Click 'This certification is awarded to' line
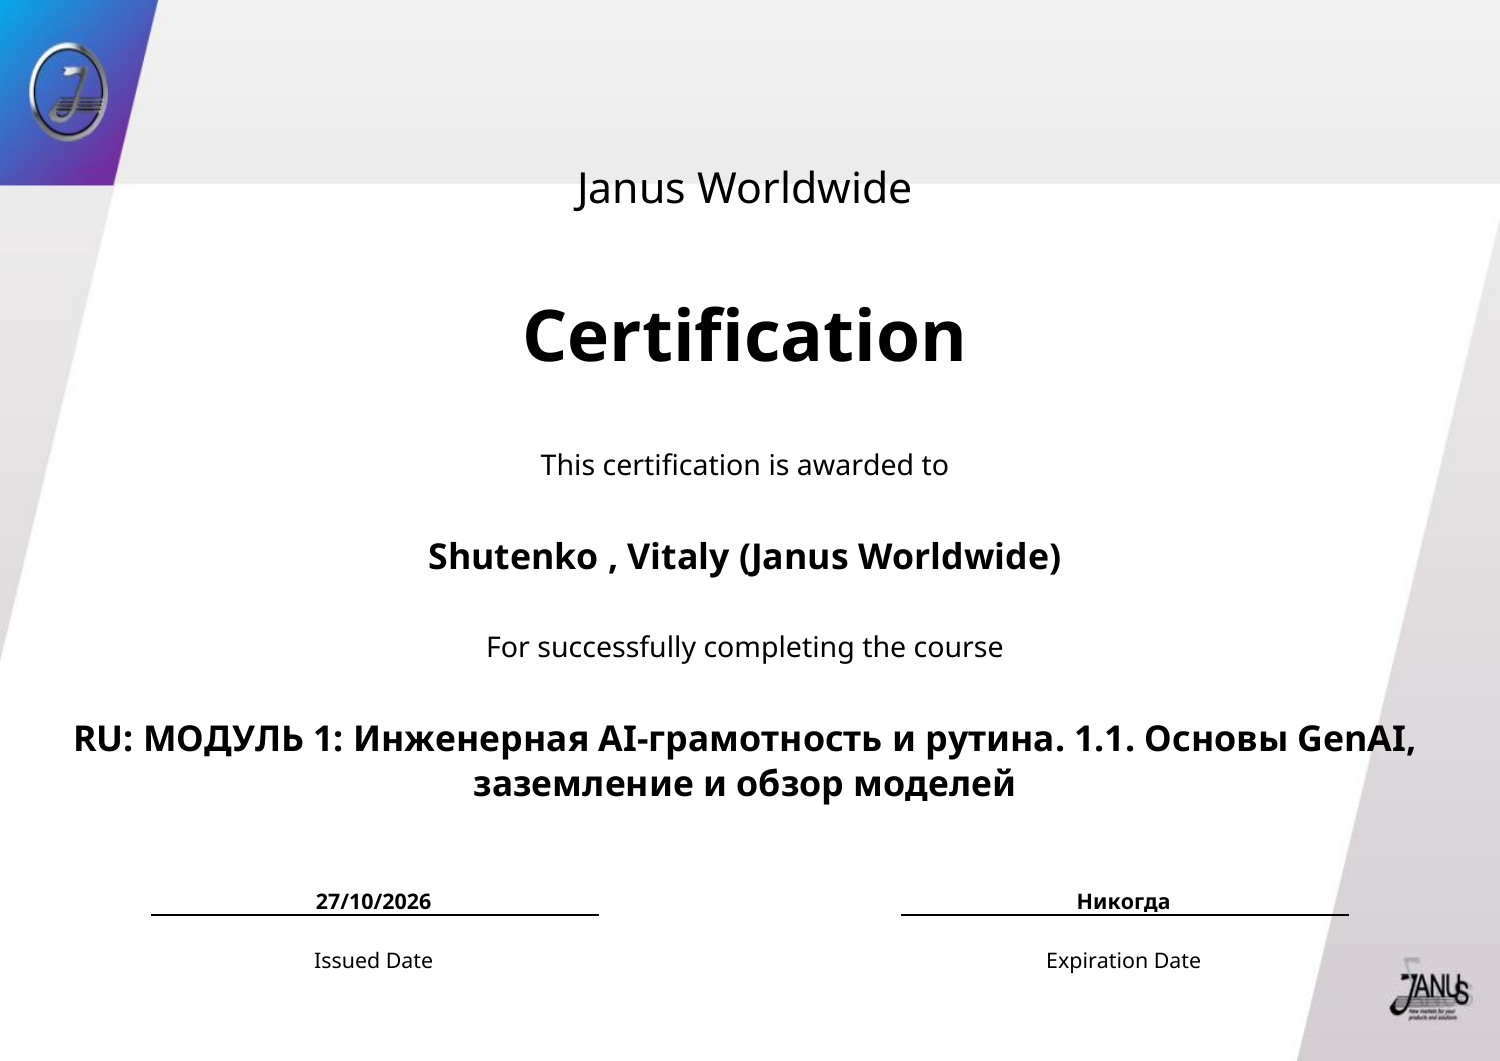The image size is (1500, 1061). point(744,465)
